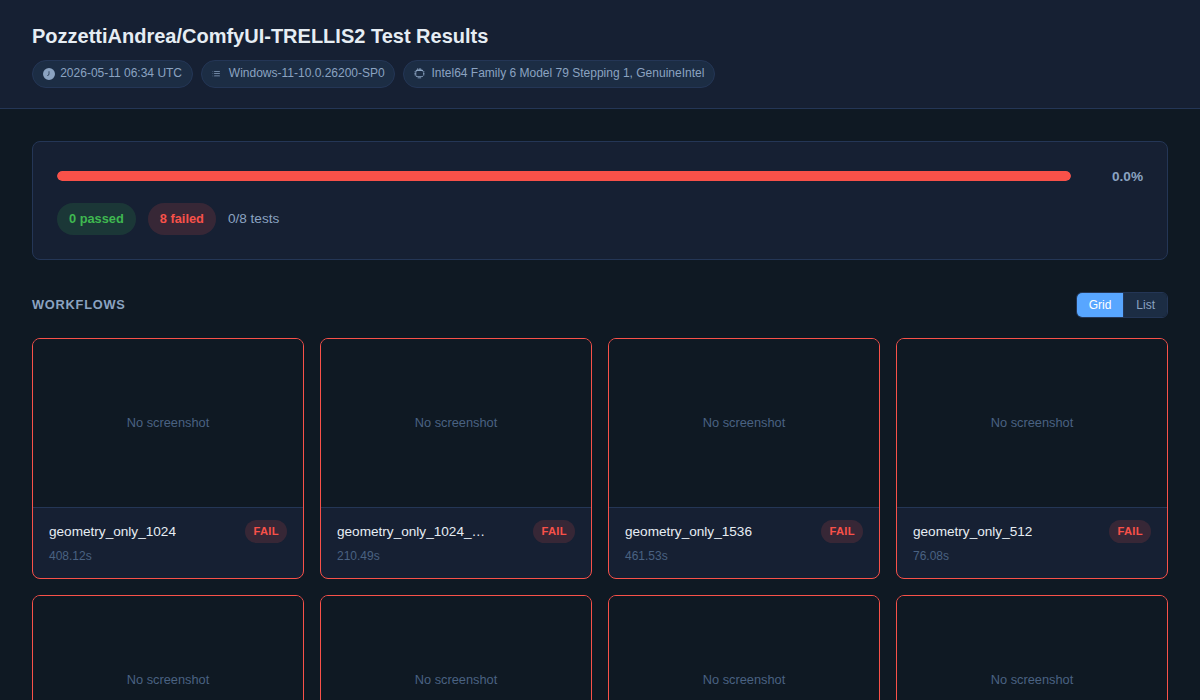This screenshot has width=1200, height=700.
Task: Click the truncated geometry_only_1024_… workflow name
Action: (x=411, y=532)
